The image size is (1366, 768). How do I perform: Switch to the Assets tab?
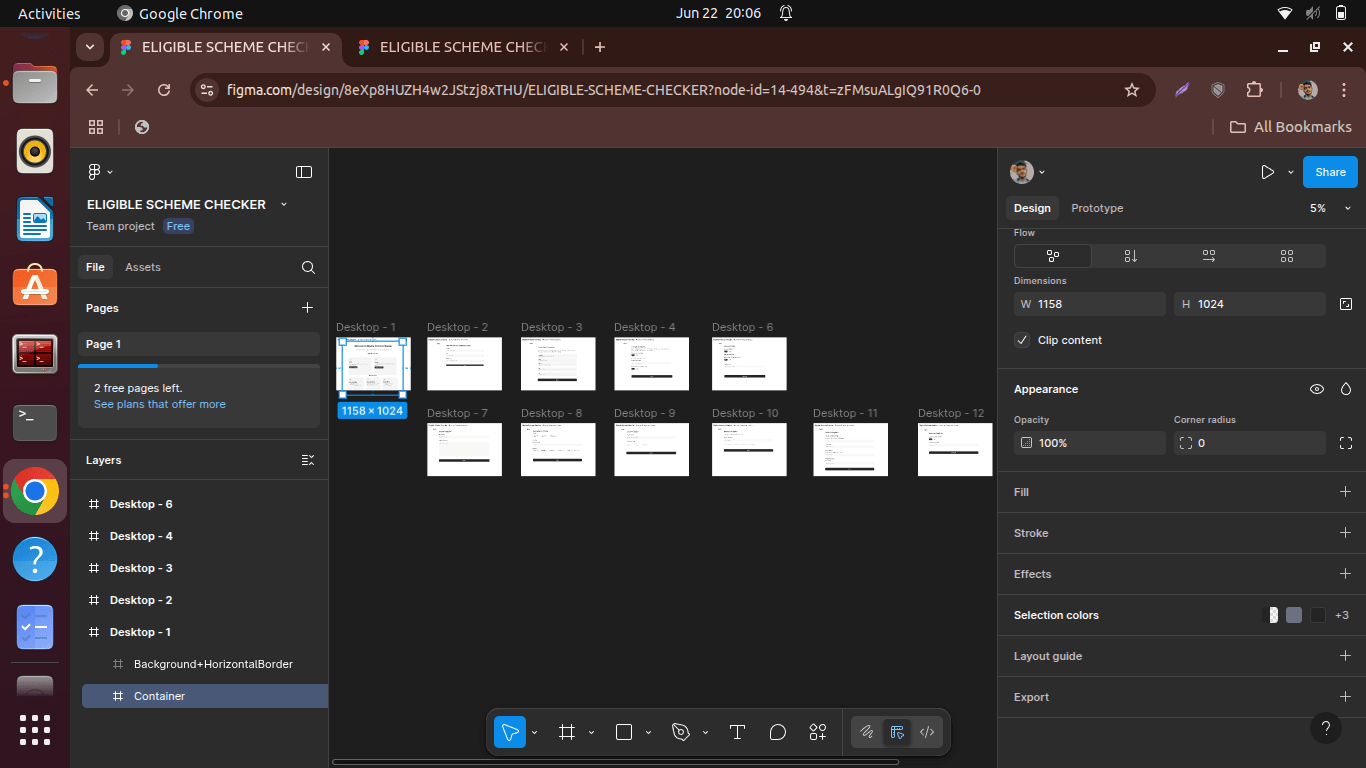click(x=143, y=267)
